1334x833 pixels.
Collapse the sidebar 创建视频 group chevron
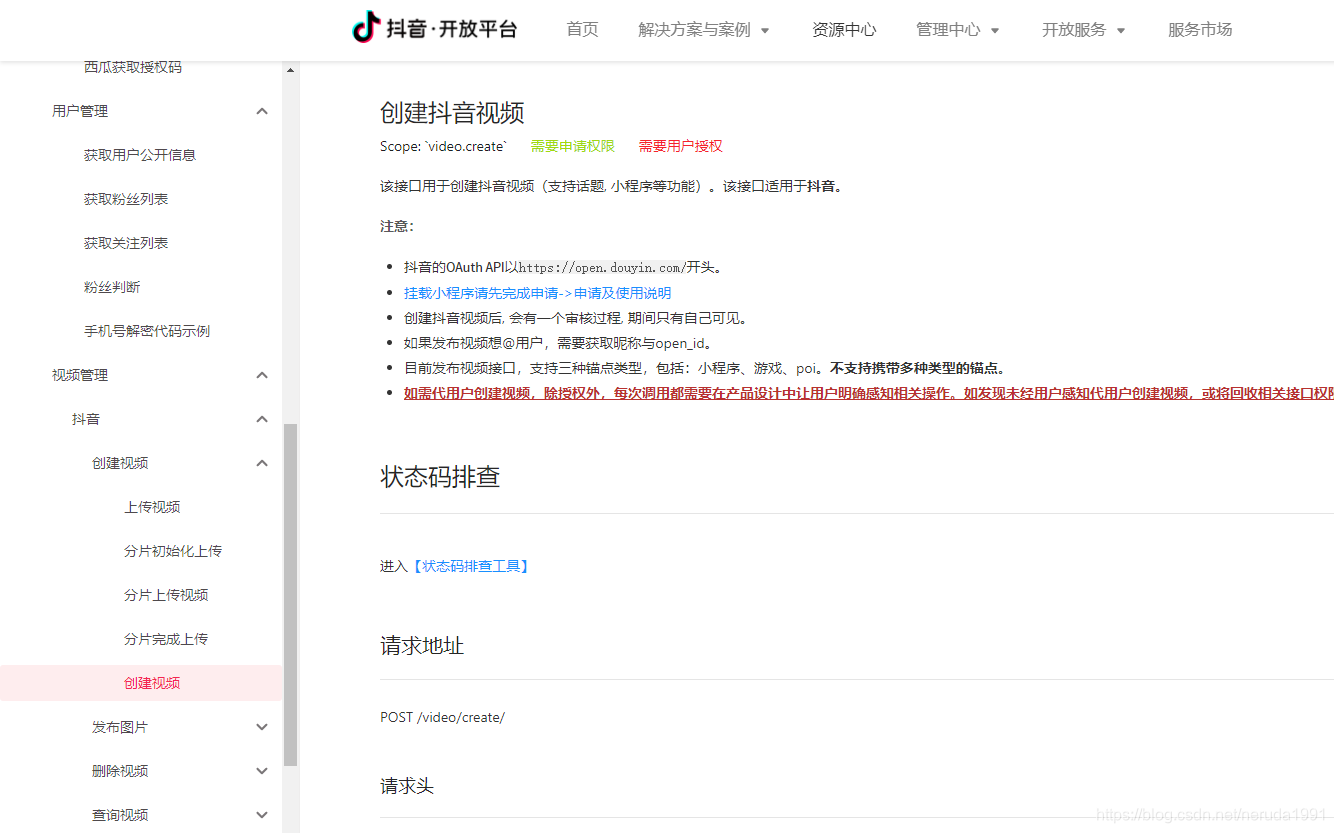click(x=262, y=463)
